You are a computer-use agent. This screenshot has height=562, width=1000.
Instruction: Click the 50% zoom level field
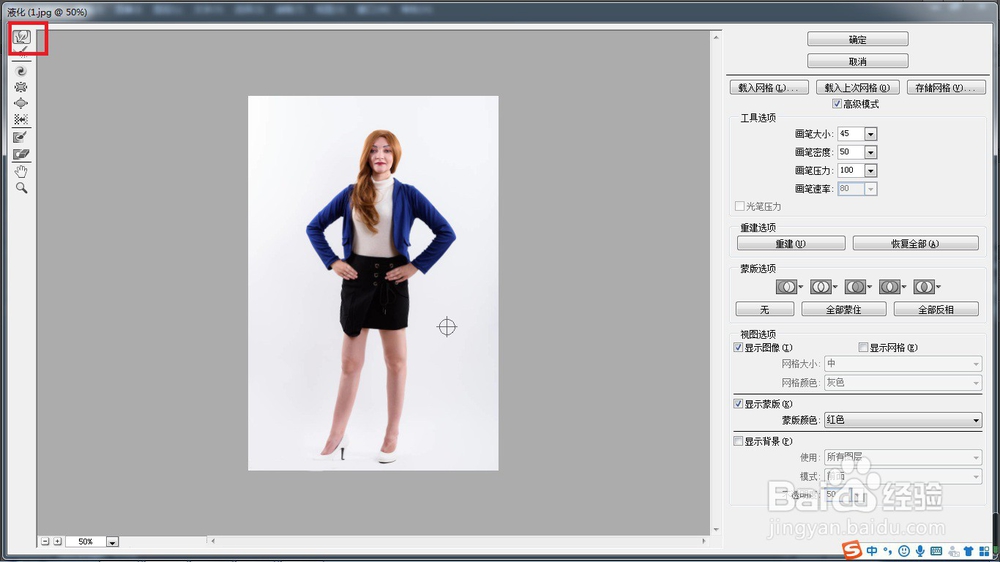pyautogui.click(x=85, y=542)
